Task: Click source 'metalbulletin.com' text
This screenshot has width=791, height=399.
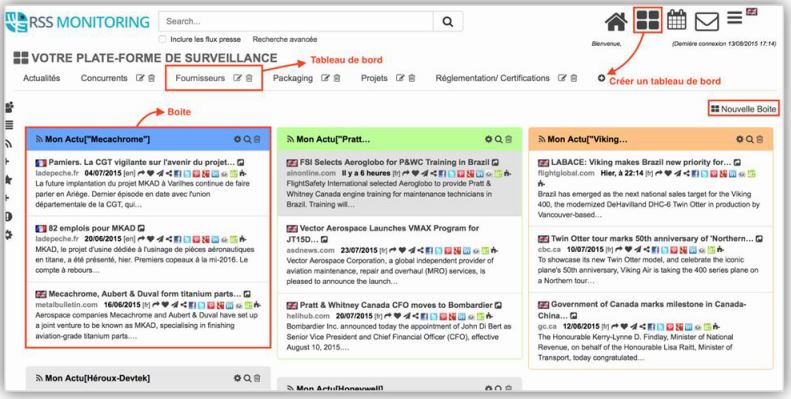Action: (66, 305)
